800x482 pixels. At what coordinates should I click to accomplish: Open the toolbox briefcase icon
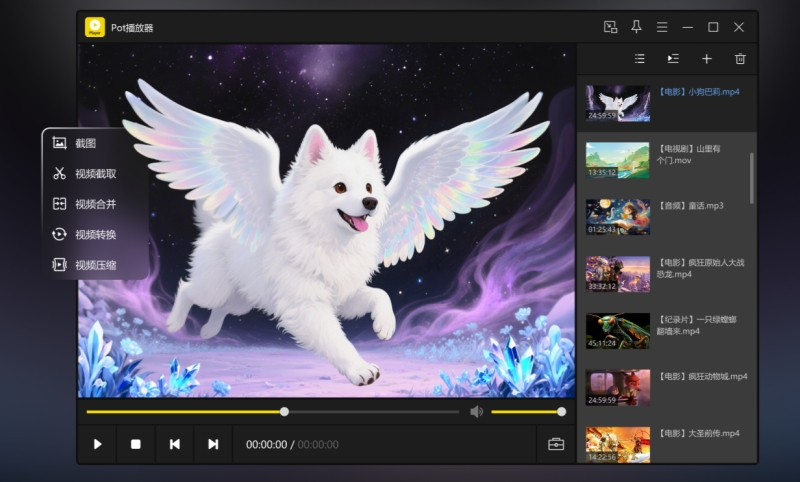tap(556, 444)
